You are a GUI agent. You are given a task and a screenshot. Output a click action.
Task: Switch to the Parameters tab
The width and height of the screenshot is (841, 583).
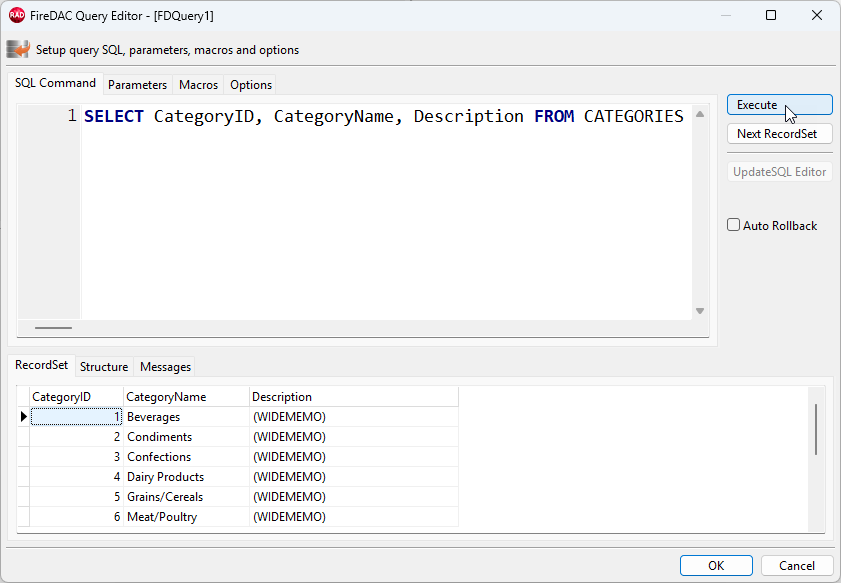[137, 85]
